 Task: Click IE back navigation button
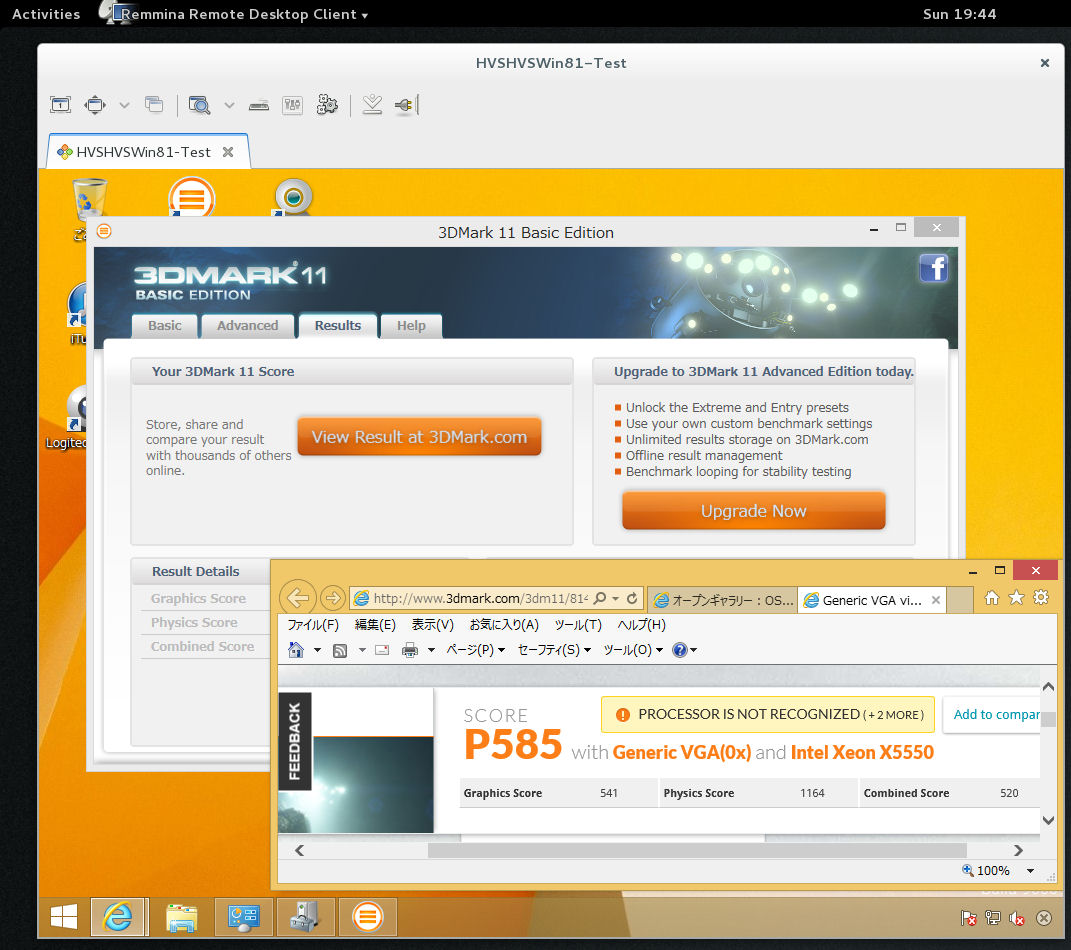pos(298,598)
